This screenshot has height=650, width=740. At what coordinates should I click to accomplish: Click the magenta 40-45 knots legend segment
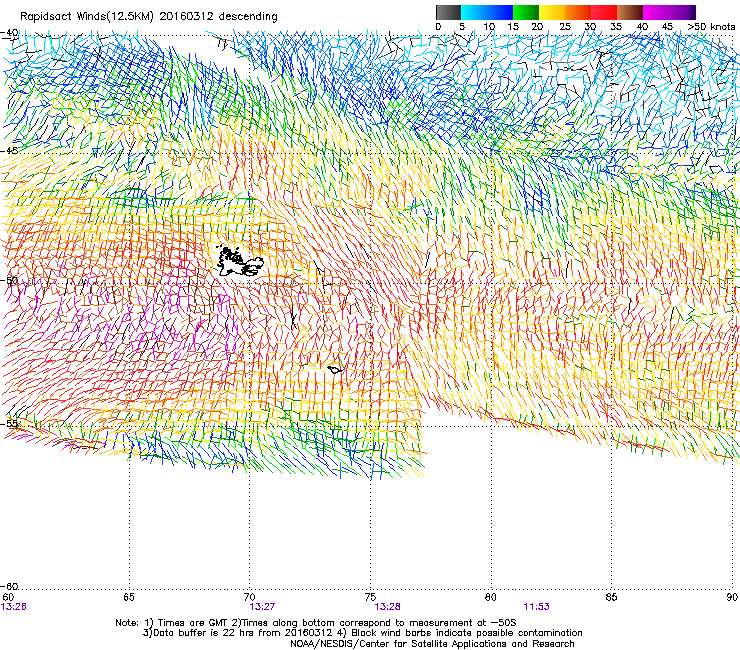(656, 12)
